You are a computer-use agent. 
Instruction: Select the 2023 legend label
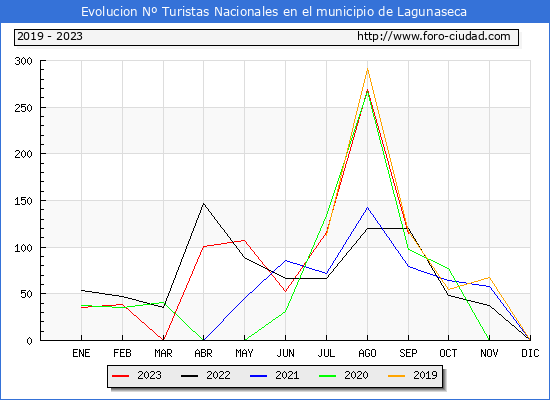coord(149,375)
